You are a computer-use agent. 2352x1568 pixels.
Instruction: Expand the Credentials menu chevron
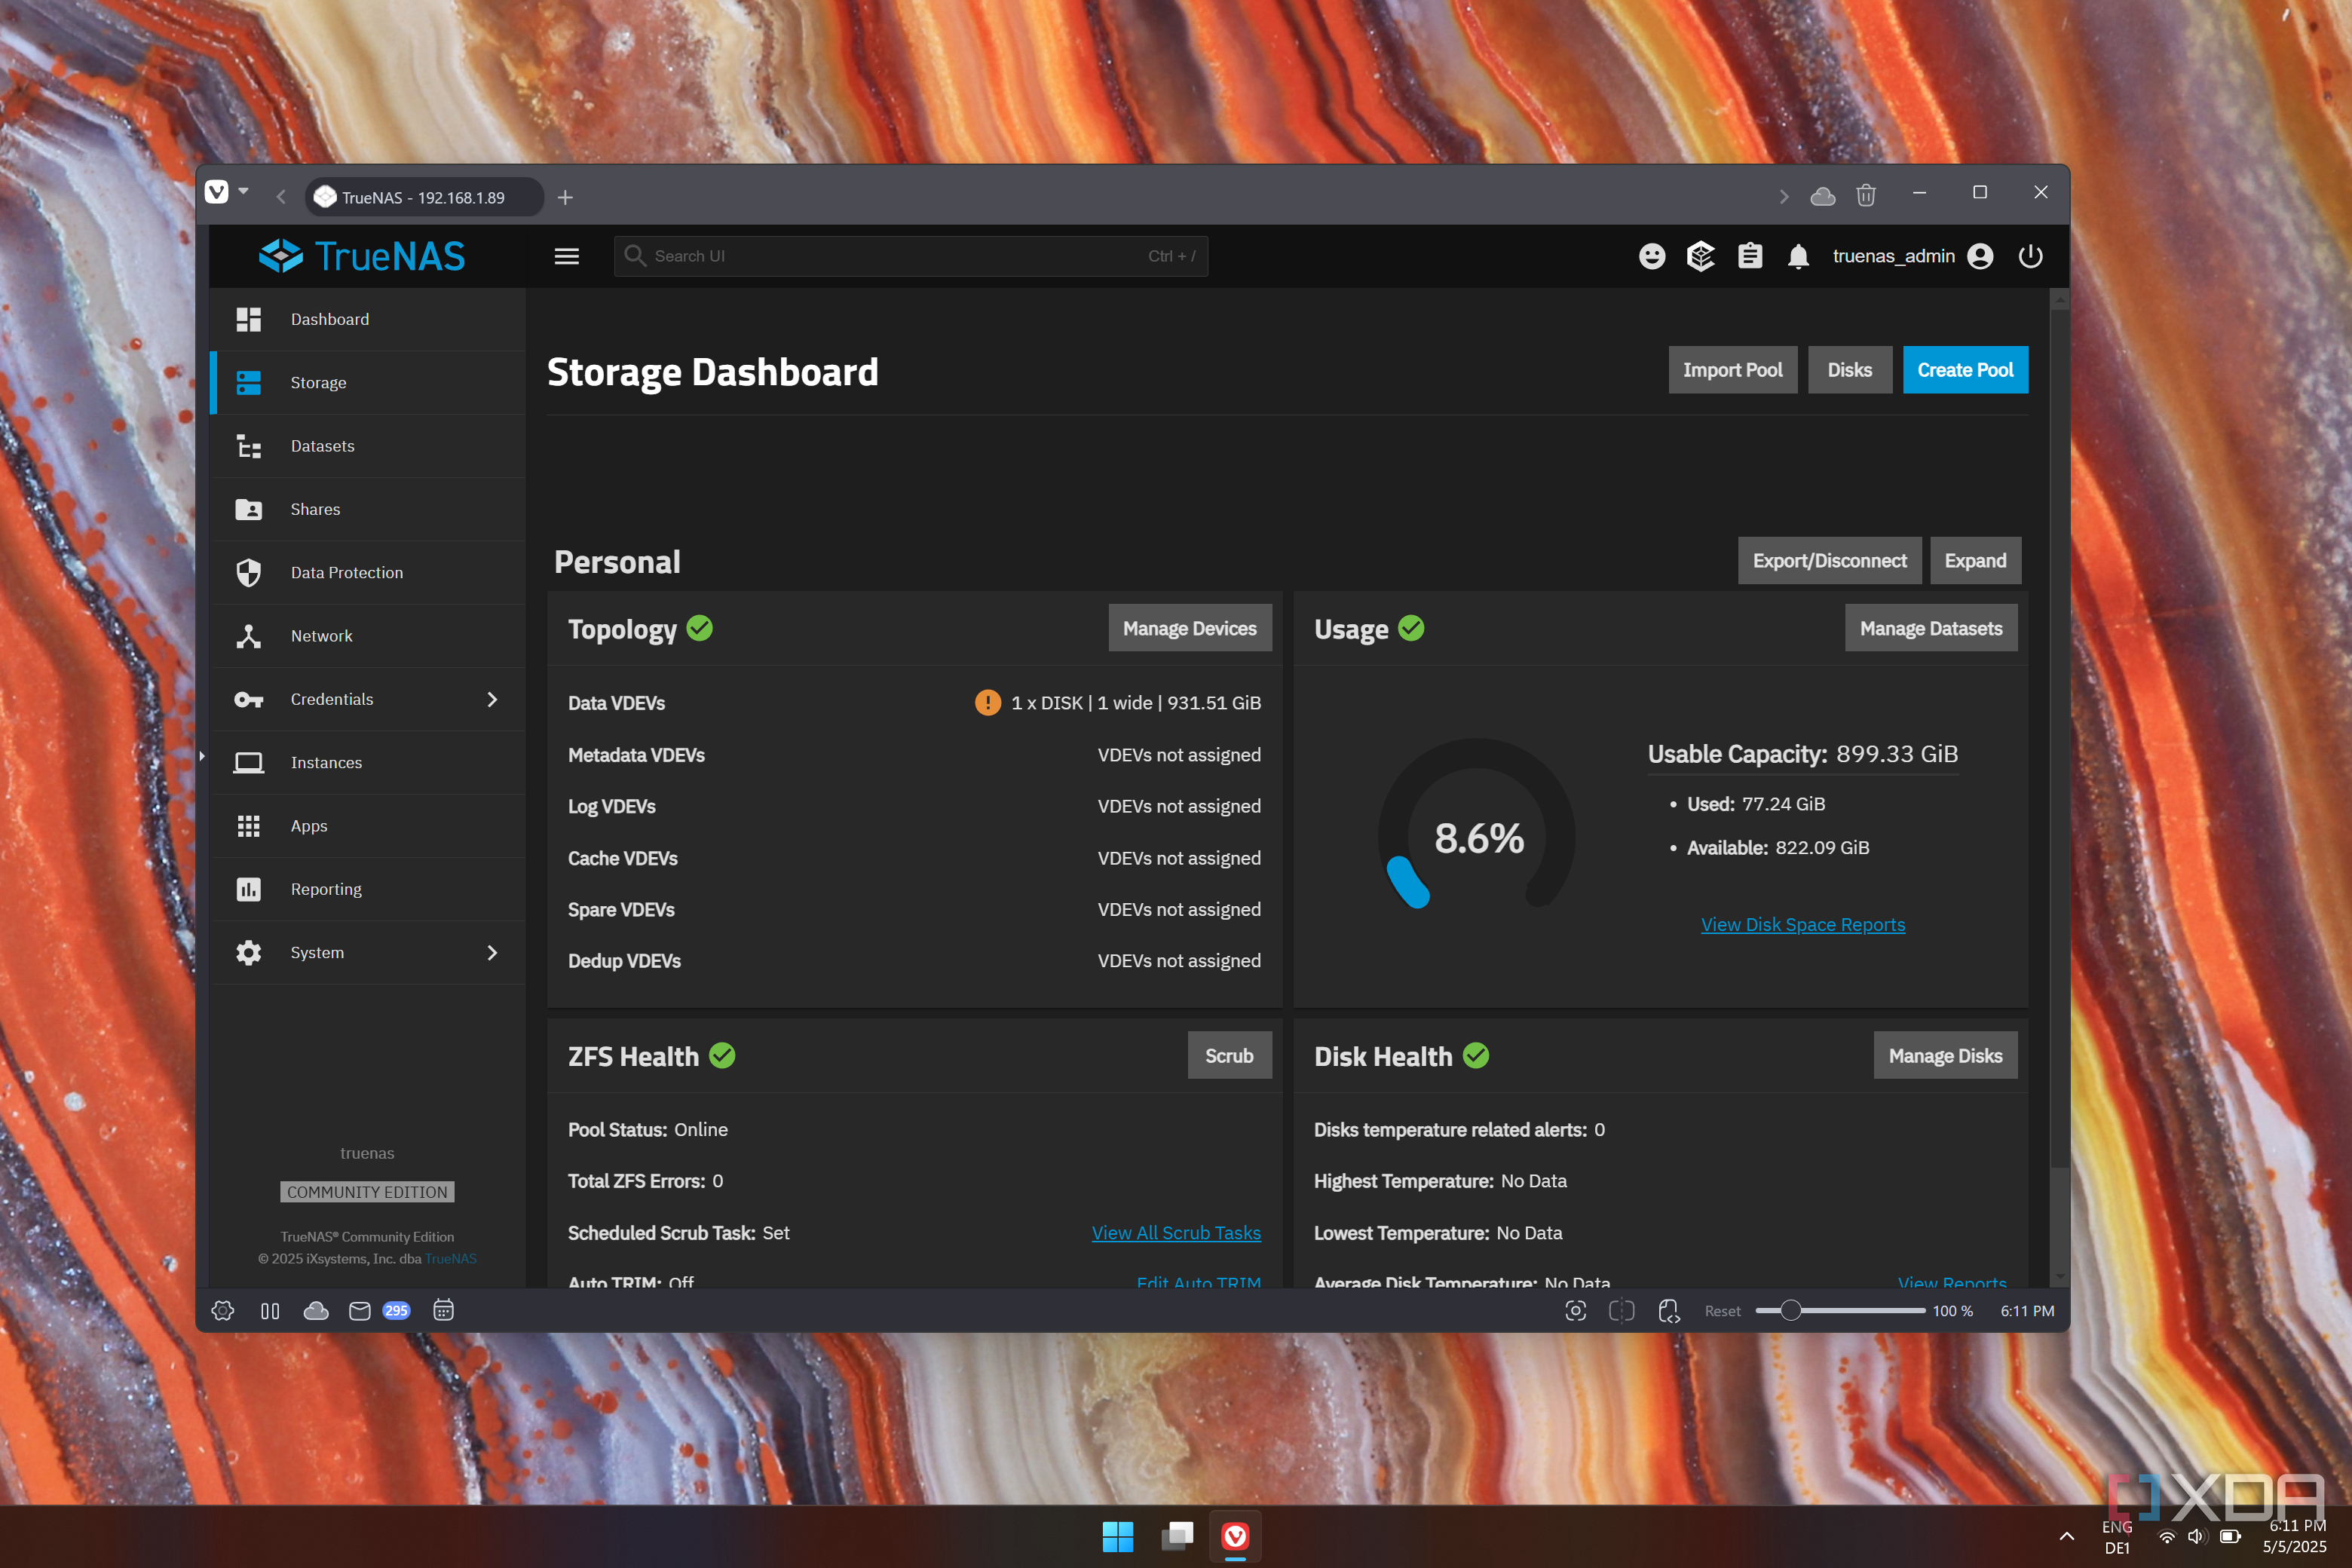(492, 699)
